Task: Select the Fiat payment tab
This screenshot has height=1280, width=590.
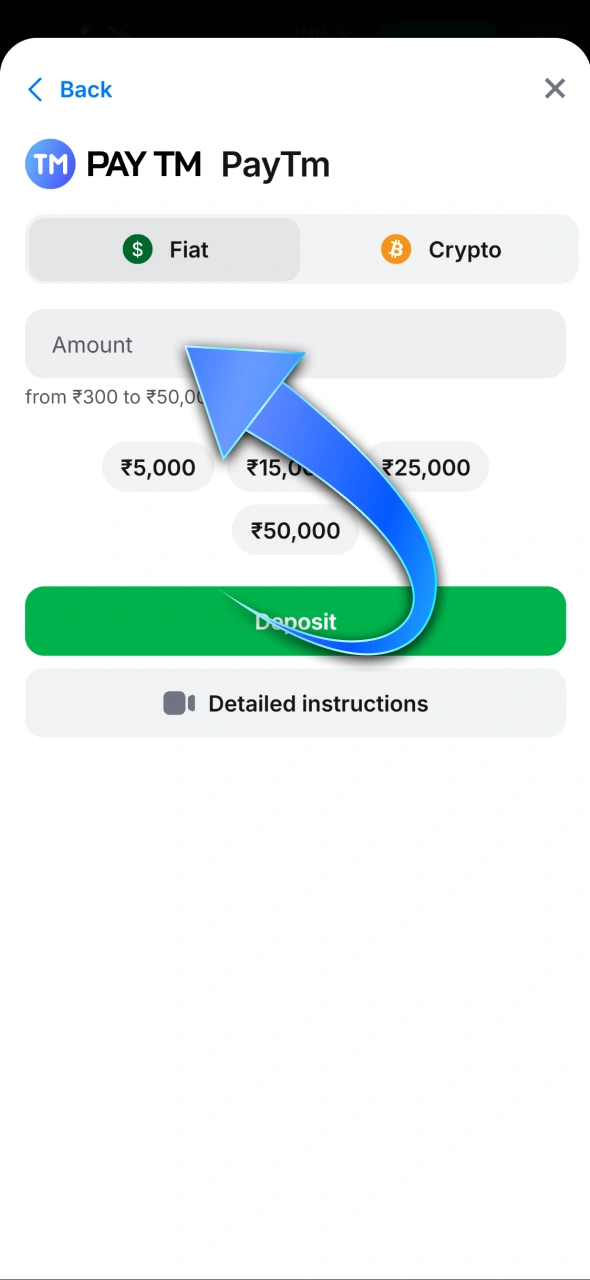Action: tap(163, 249)
